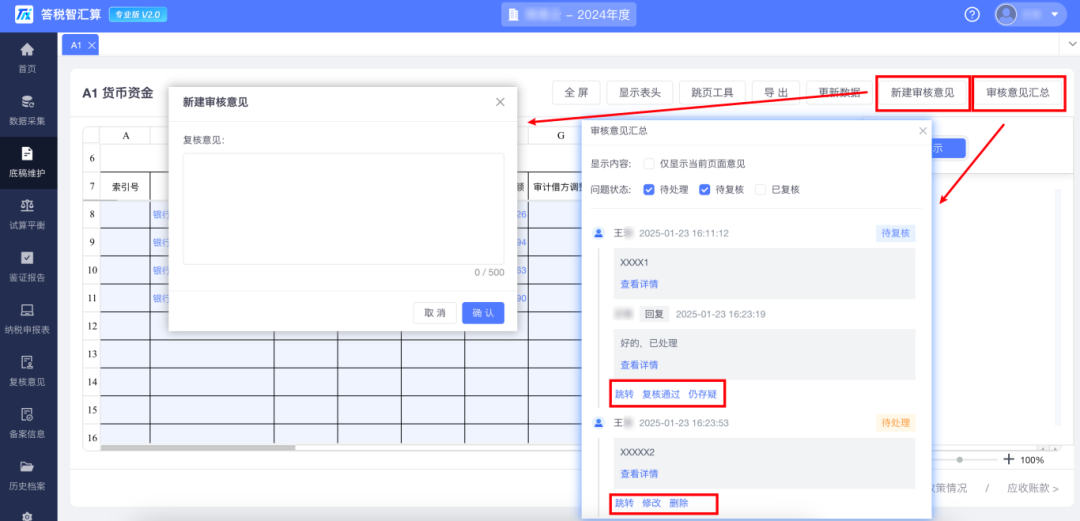Close the A1 tab
Image resolution: width=1080 pixels, height=521 pixels.
(92, 45)
